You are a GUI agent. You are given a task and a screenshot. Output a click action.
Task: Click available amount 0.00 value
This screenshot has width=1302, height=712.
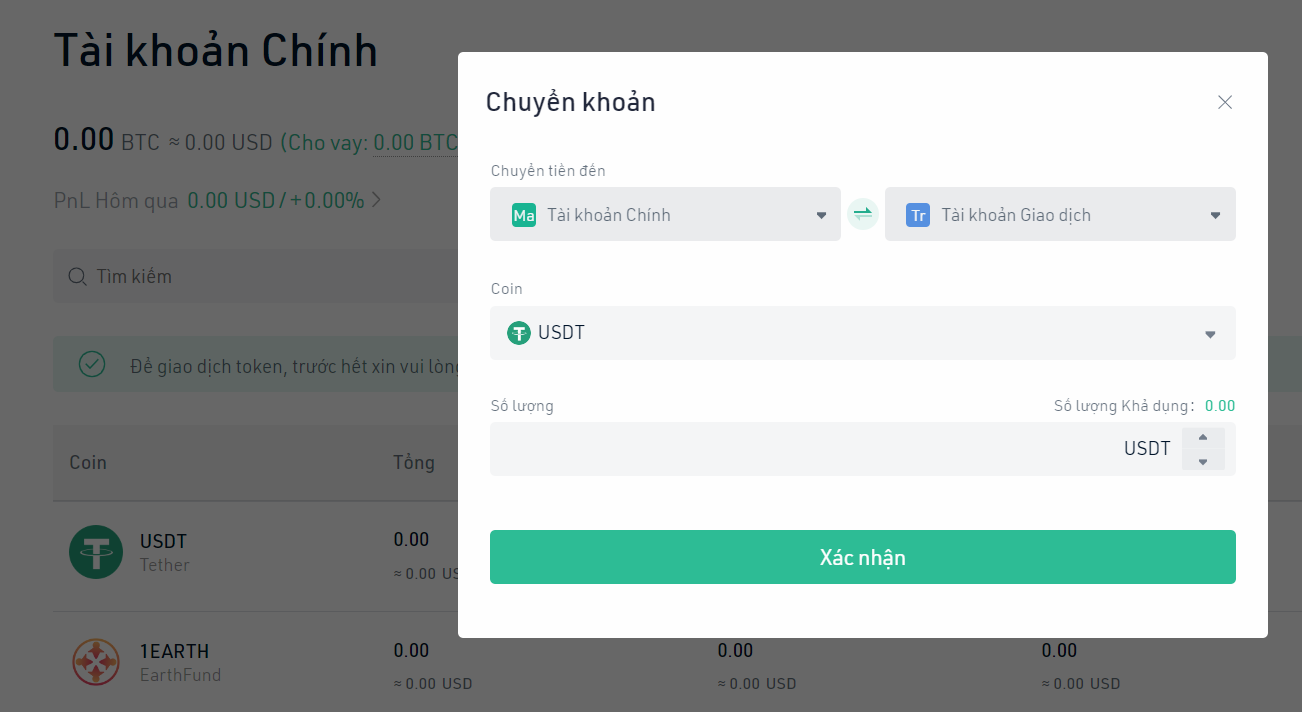1220,406
